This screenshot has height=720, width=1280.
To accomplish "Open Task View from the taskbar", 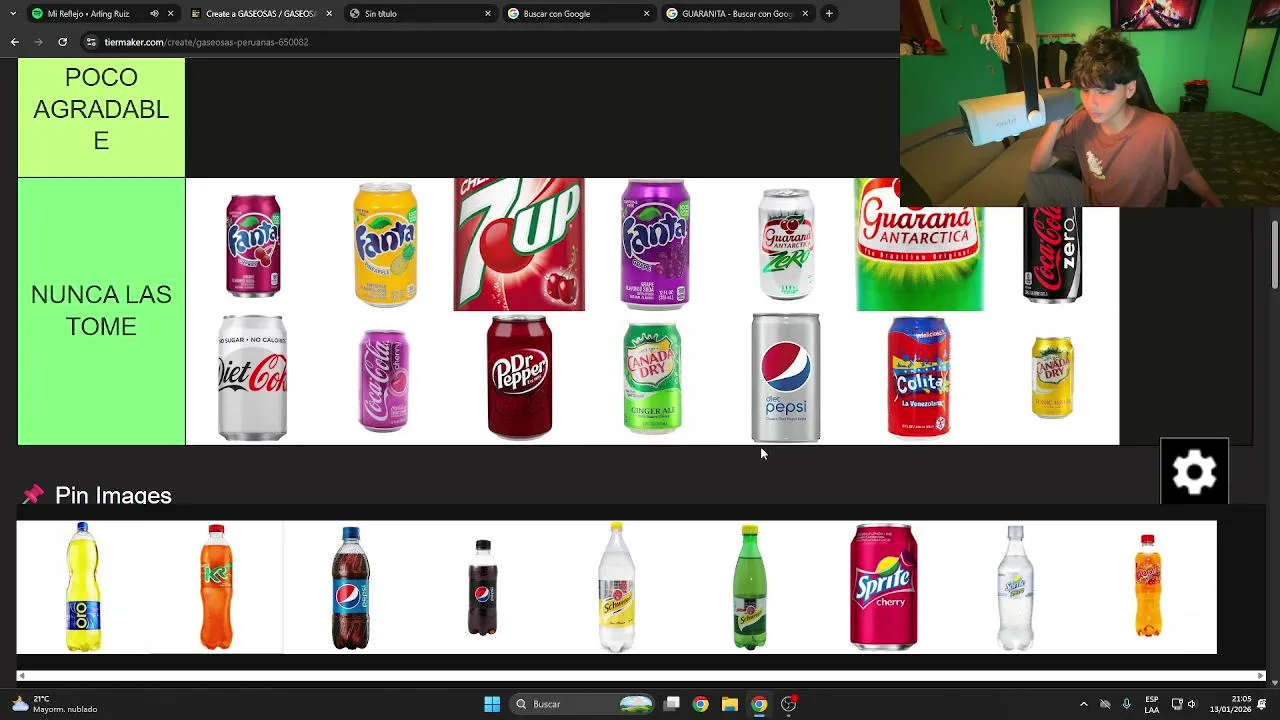I will pos(672,704).
